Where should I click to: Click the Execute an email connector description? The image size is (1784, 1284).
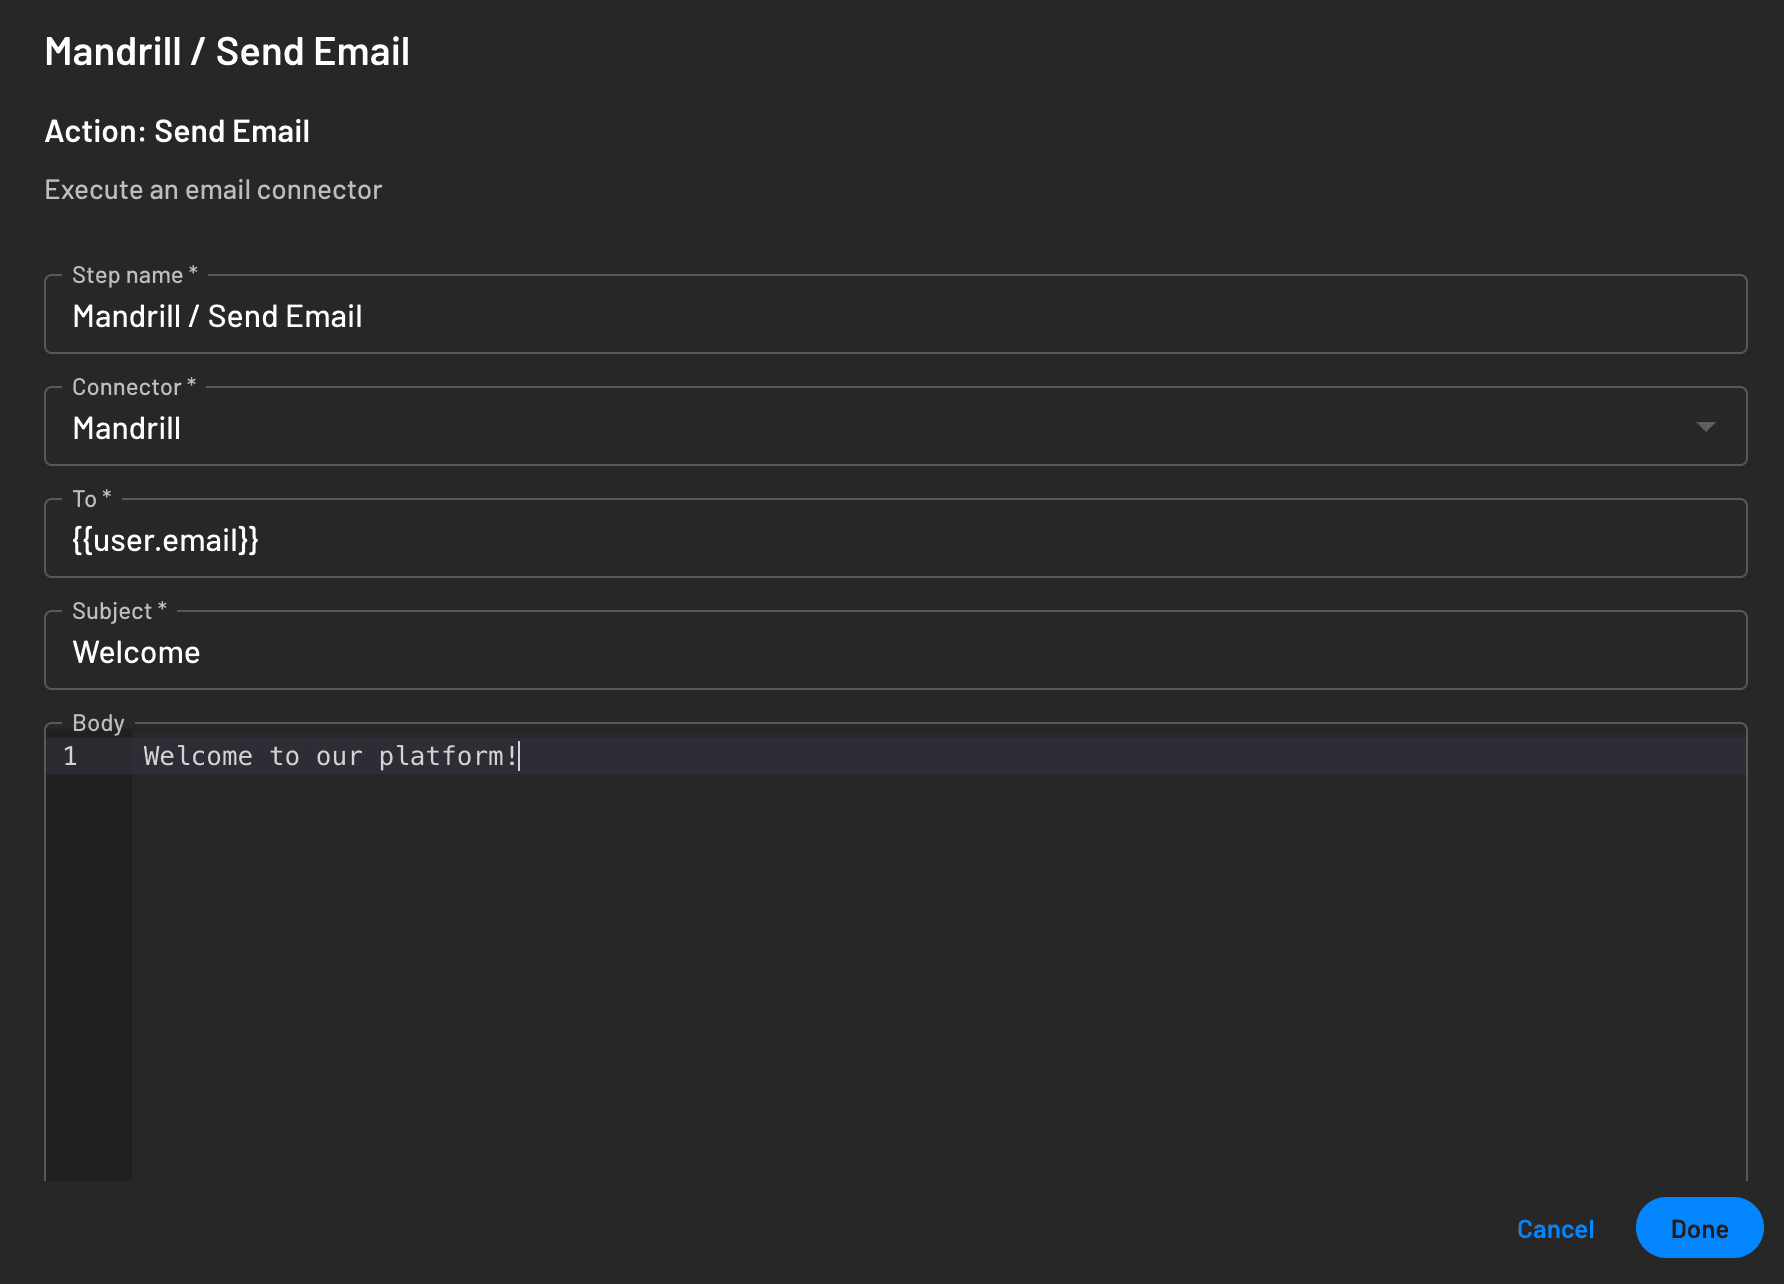tap(212, 189)
